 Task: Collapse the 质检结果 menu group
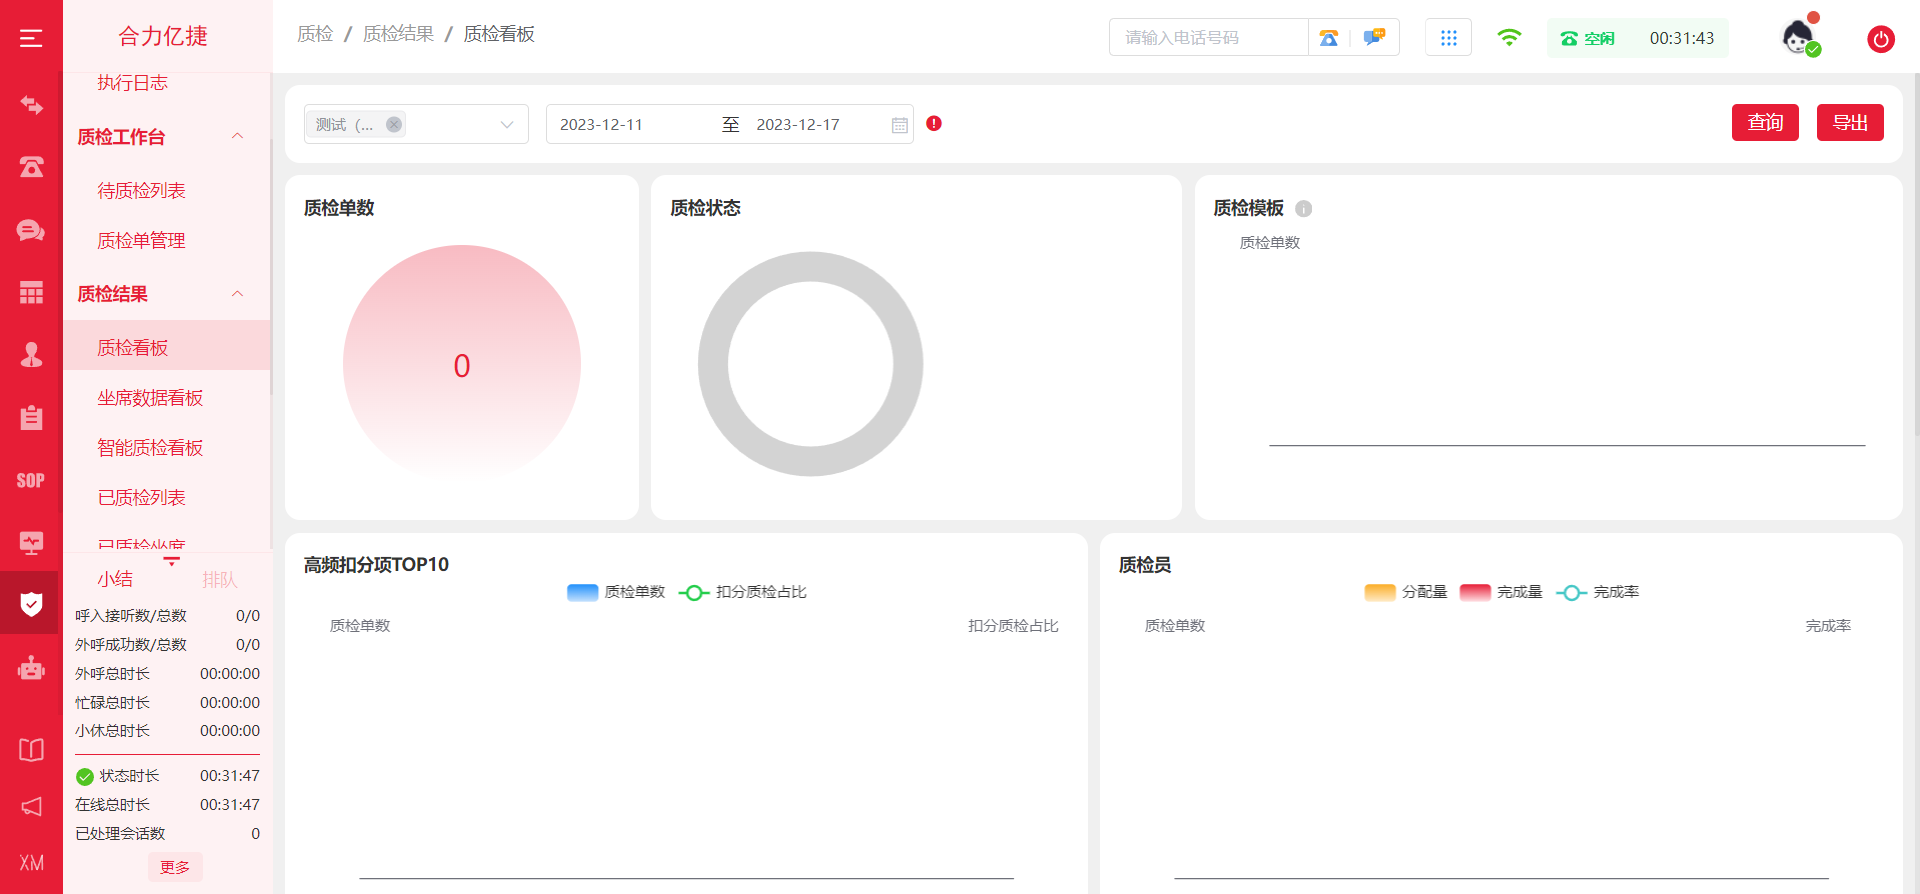(237, 294)
